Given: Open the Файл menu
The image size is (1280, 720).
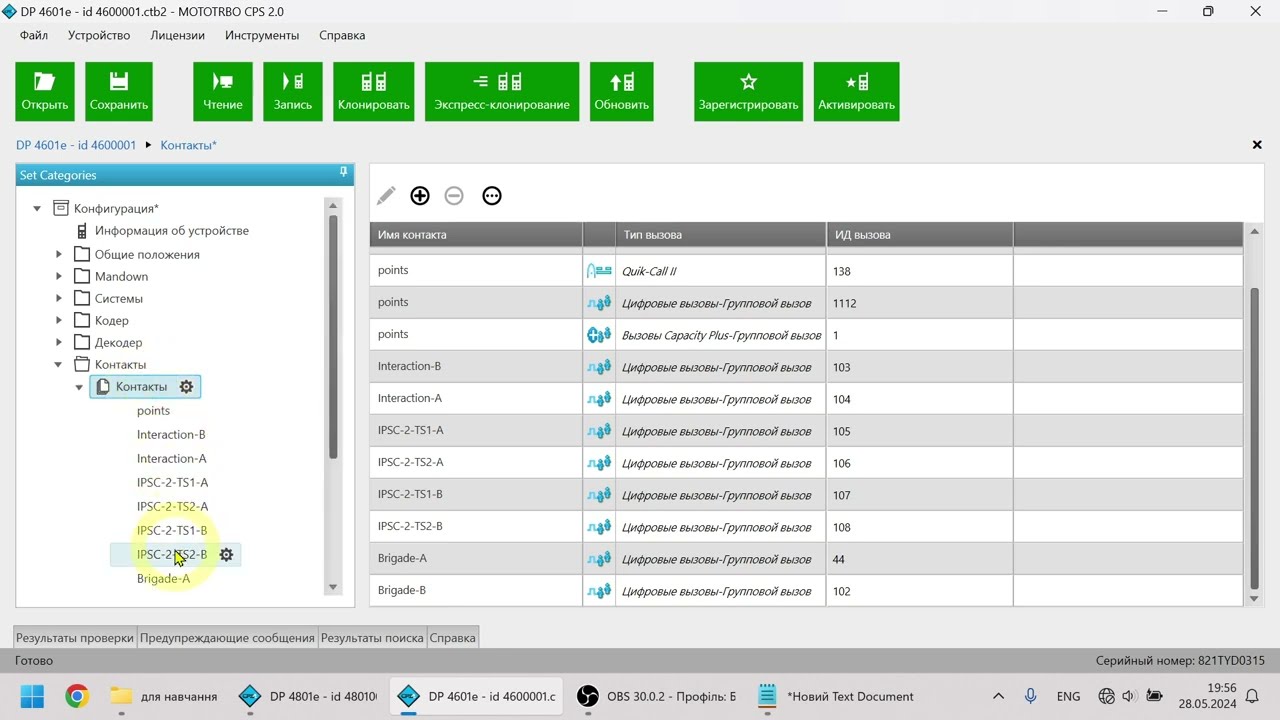Looking at the screenshot, I should point(34,35).
